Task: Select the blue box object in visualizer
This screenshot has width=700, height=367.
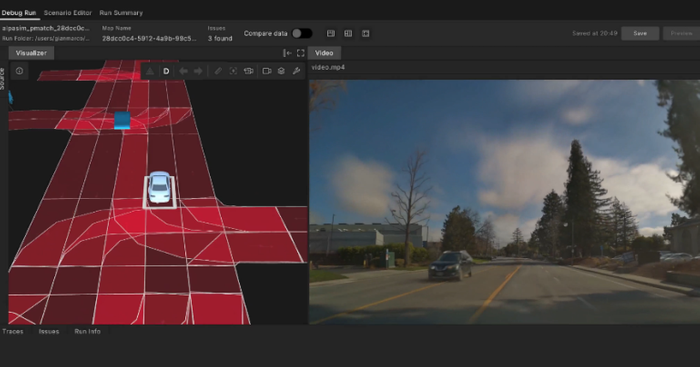Action: (122, 121)
